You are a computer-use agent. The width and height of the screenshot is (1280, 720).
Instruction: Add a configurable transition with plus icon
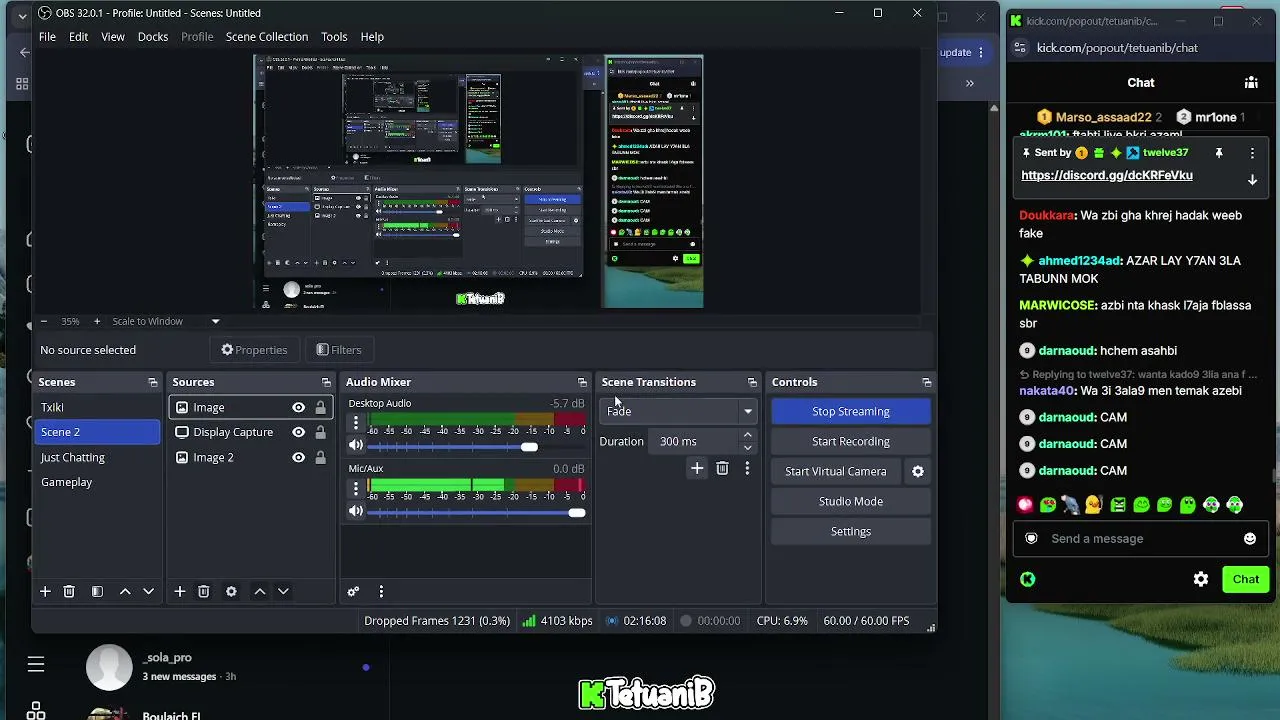click(697, 468)
